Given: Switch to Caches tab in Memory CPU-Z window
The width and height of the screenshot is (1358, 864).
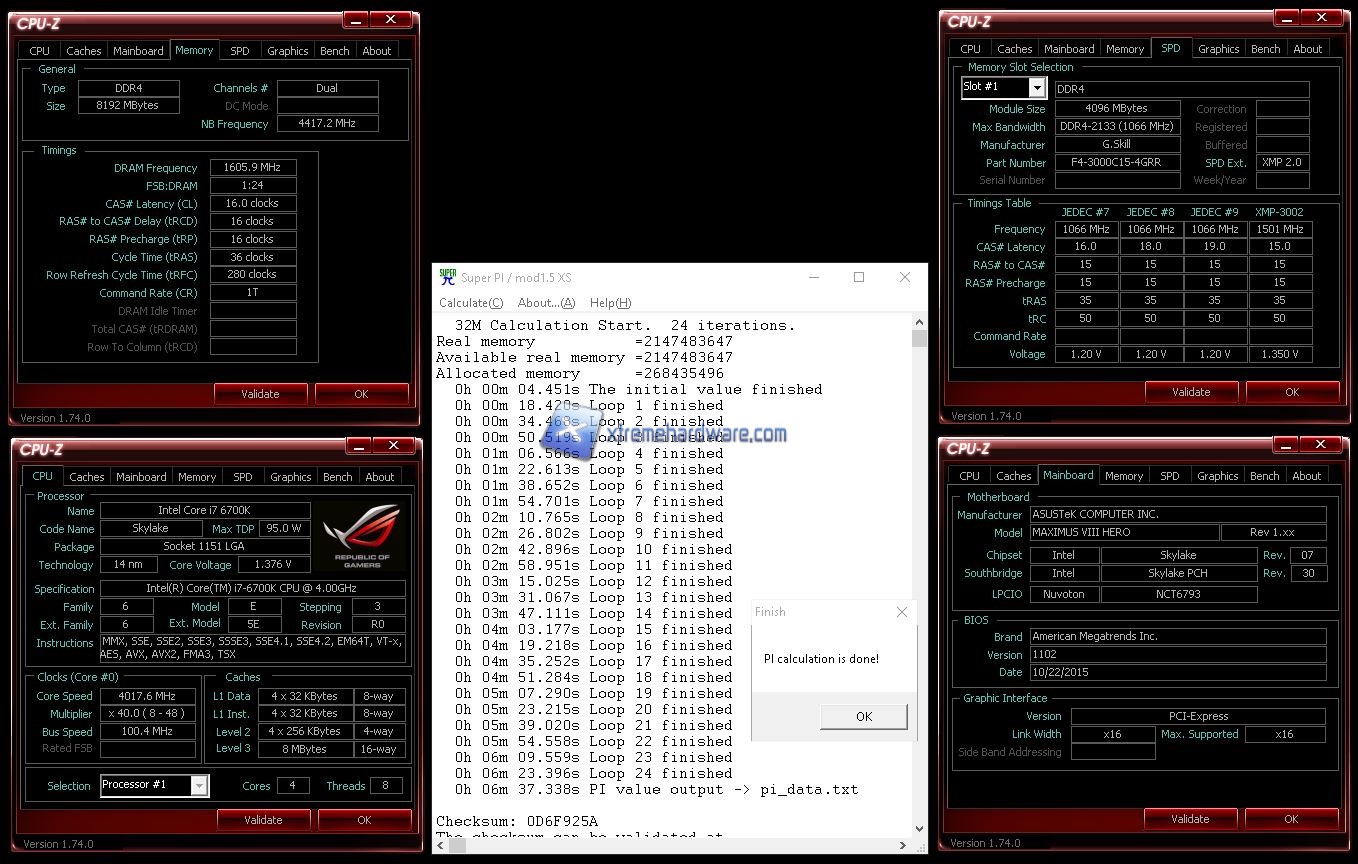Looking at the screenshot, I should pyautogui.click(x=84, y=51).
